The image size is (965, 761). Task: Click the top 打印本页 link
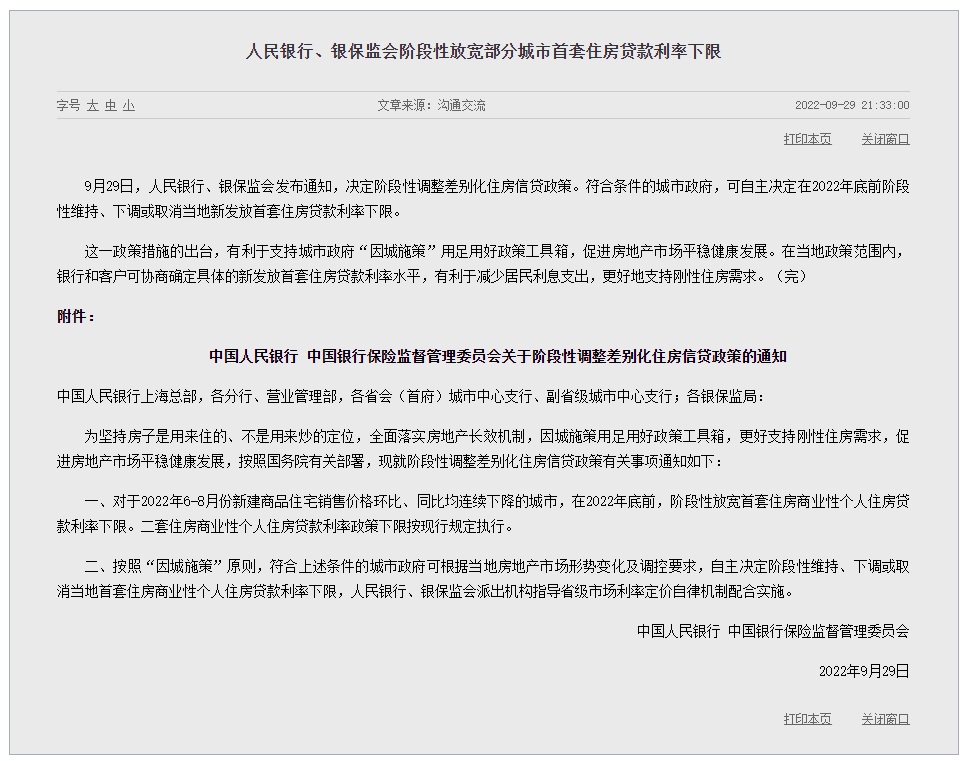[807, 139]
